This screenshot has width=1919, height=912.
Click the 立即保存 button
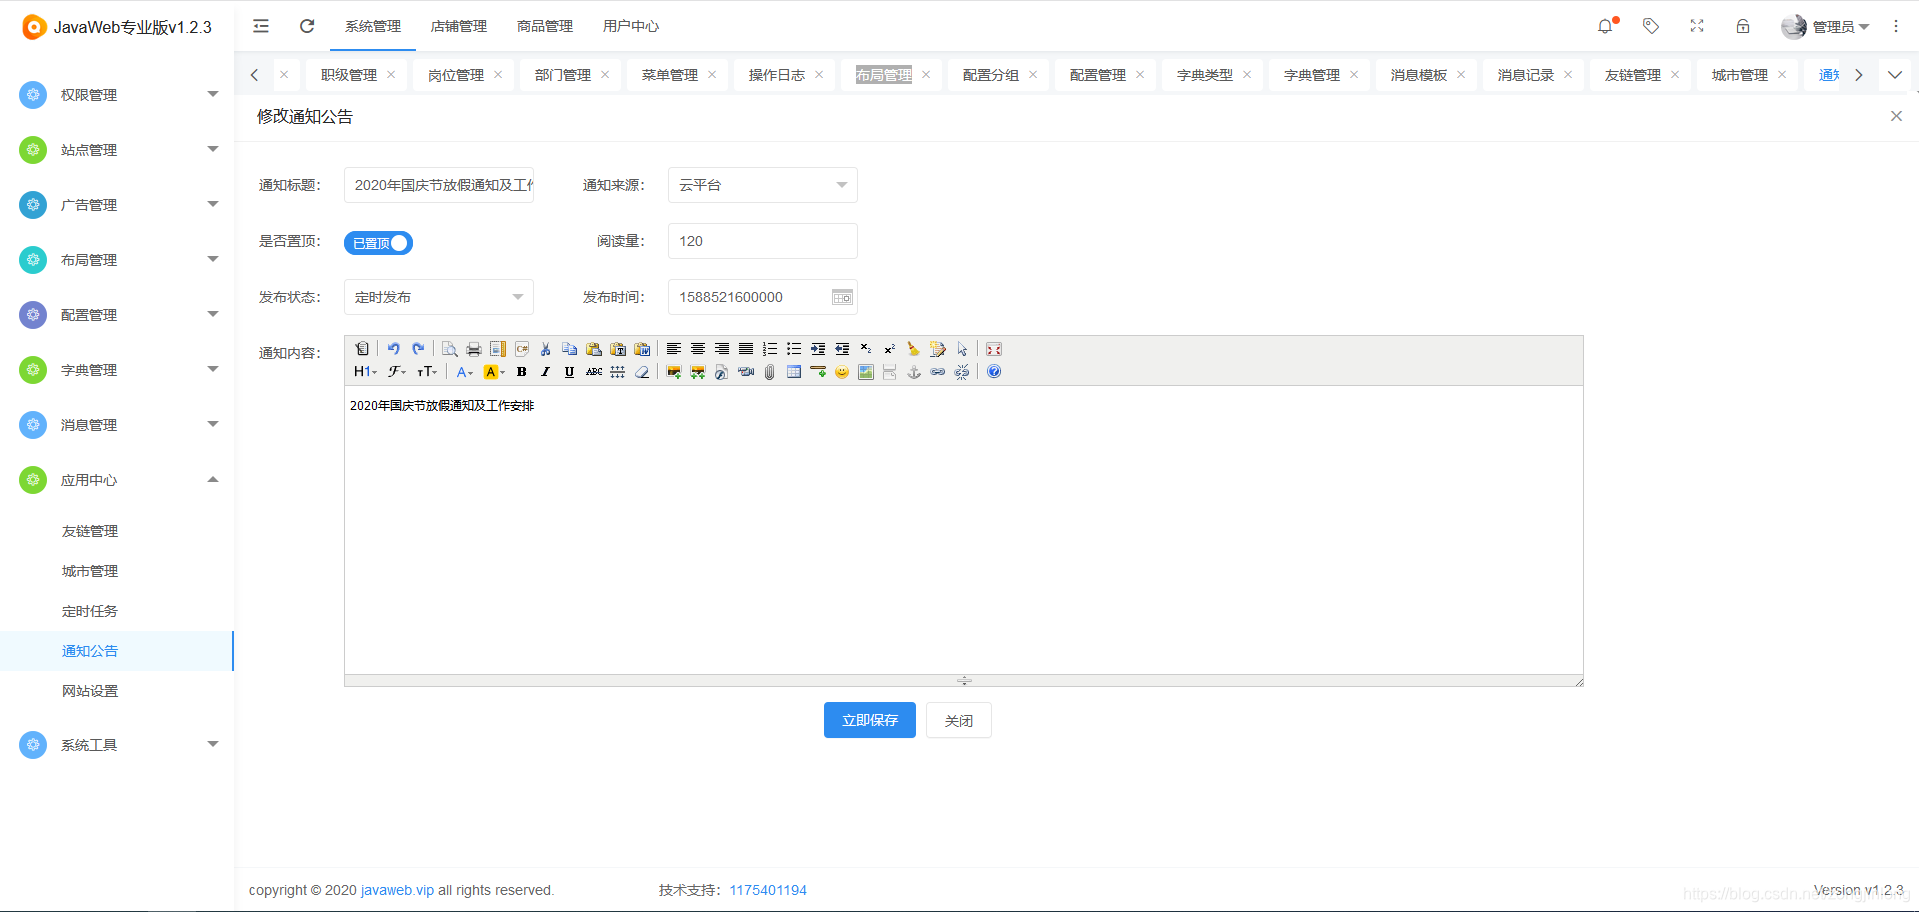click(x=870, y=720)
